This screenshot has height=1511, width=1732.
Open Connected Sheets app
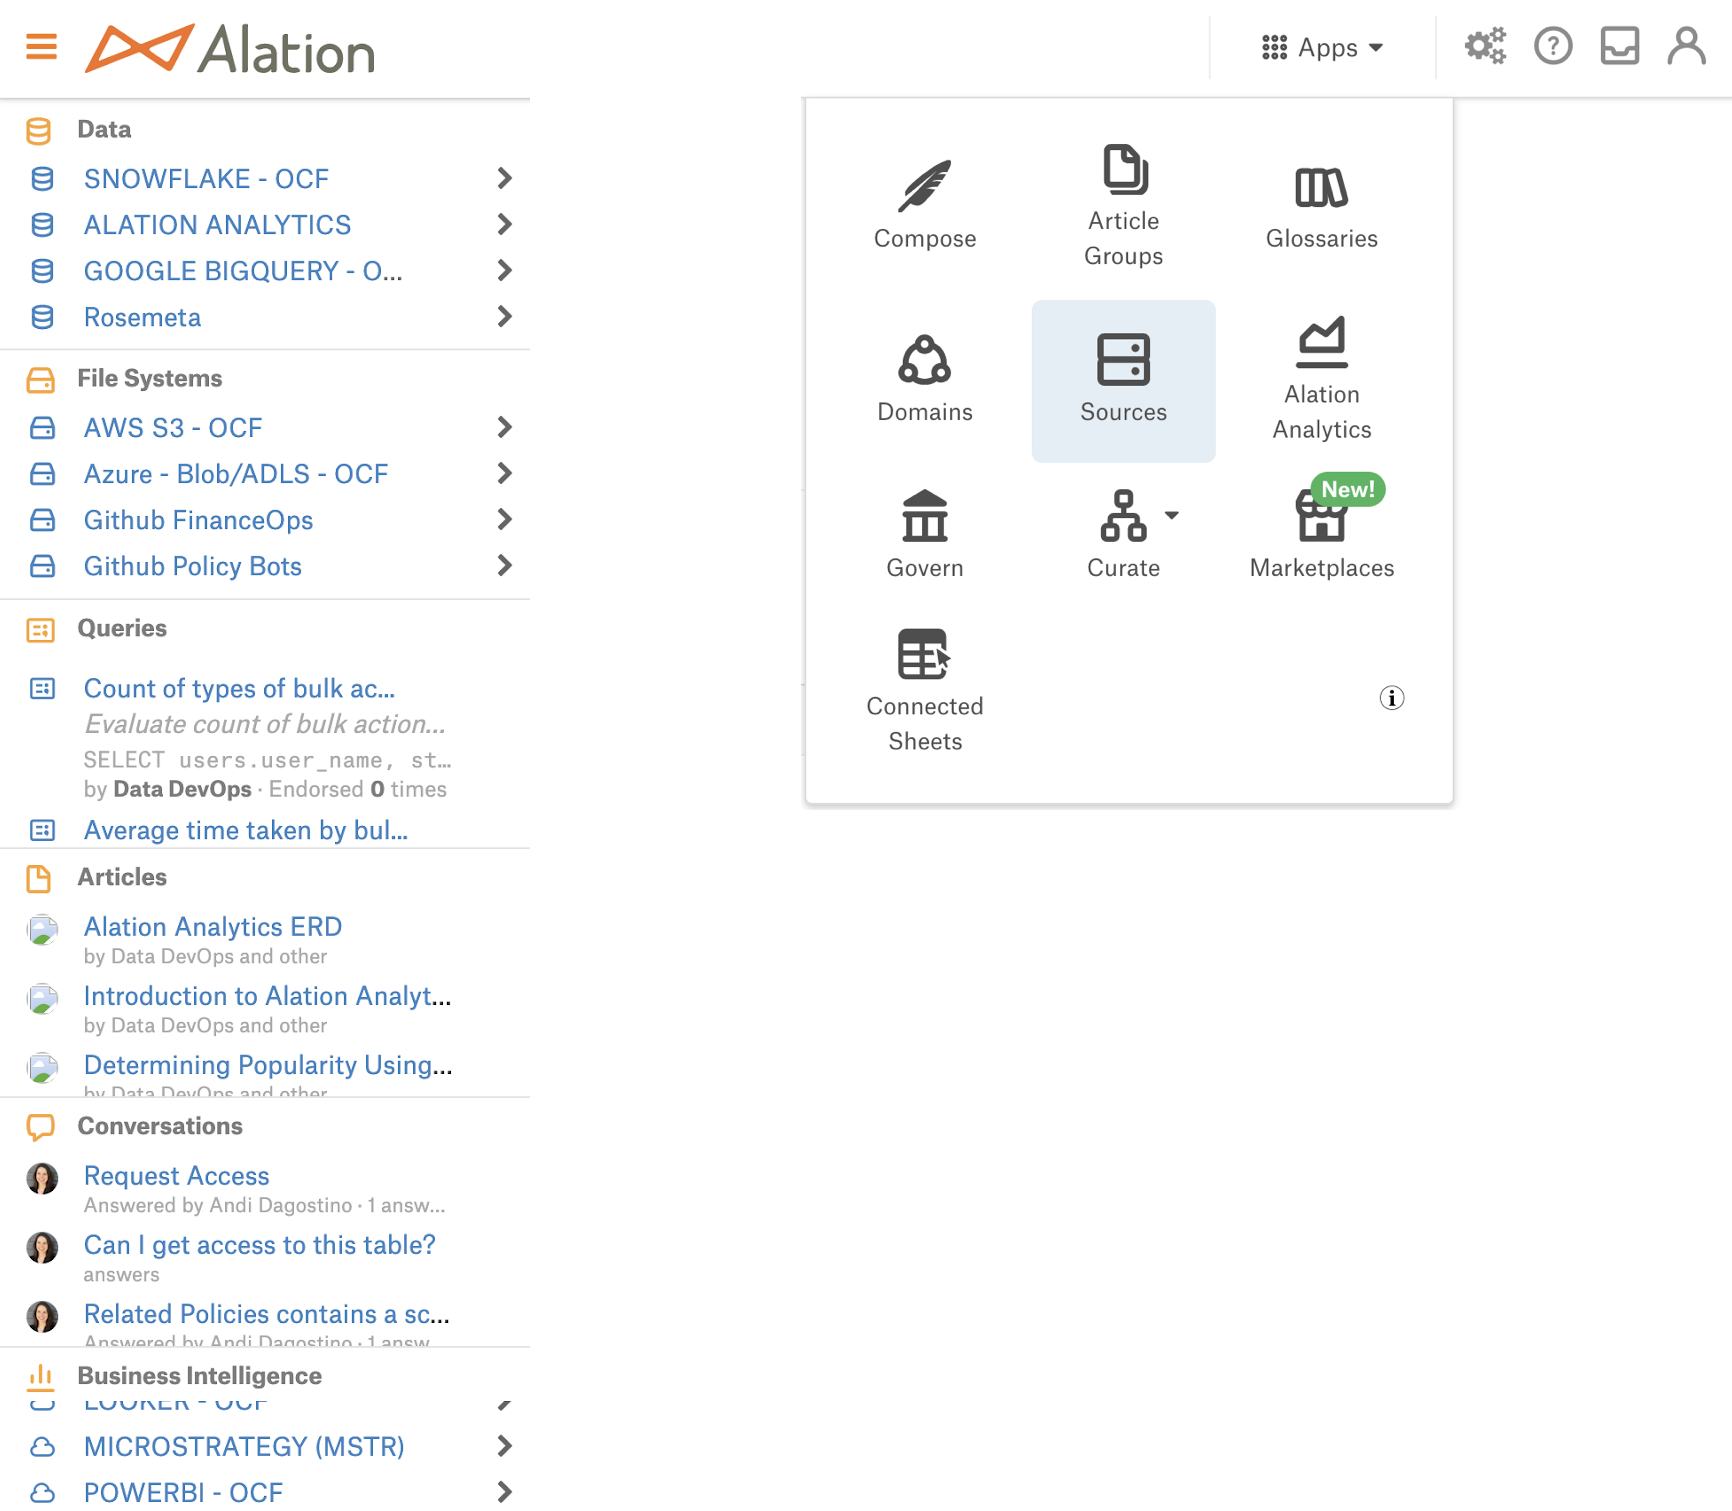925,691
